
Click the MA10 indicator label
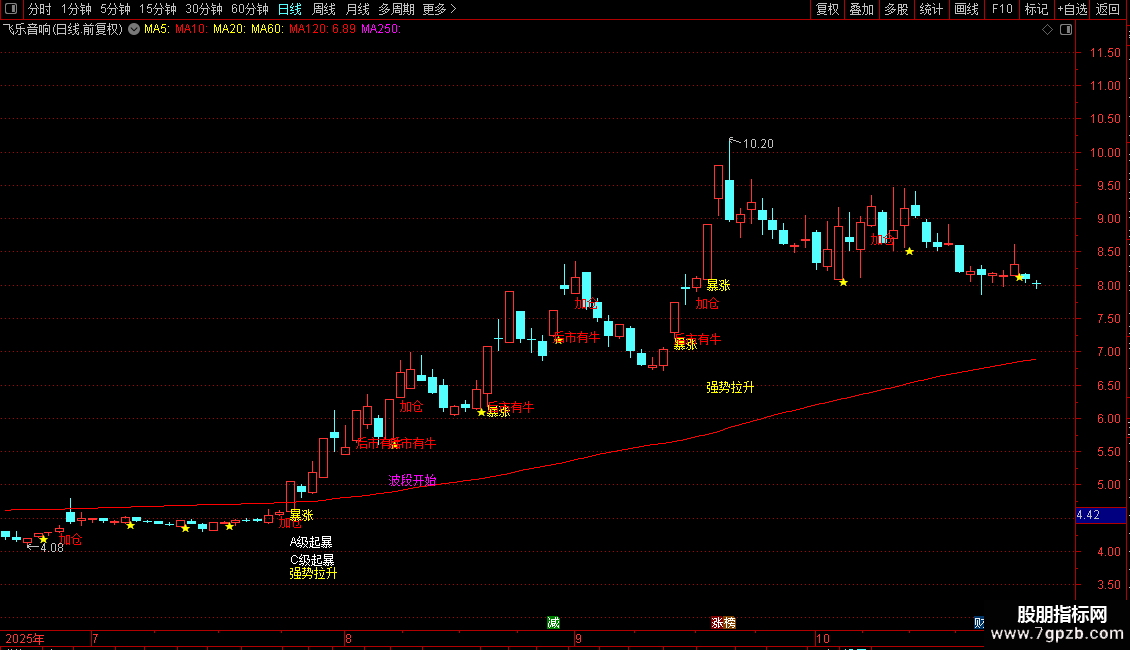tap(191, 30)
